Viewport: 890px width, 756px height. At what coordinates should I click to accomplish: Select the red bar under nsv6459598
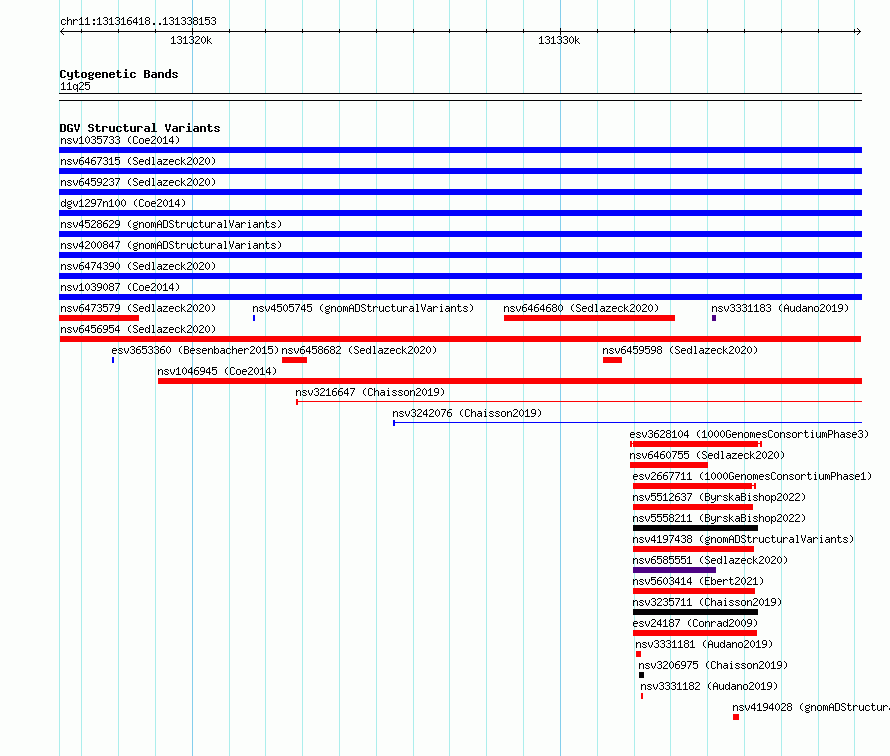(612, 360)
